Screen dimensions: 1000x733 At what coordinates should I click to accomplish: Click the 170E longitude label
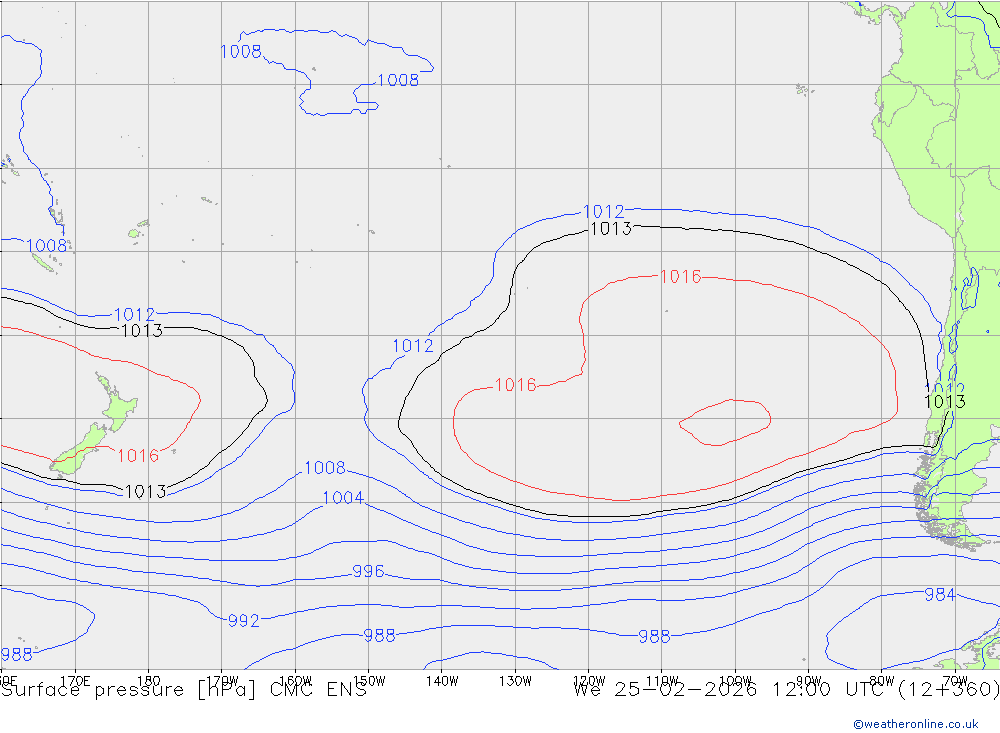[75, 681]
